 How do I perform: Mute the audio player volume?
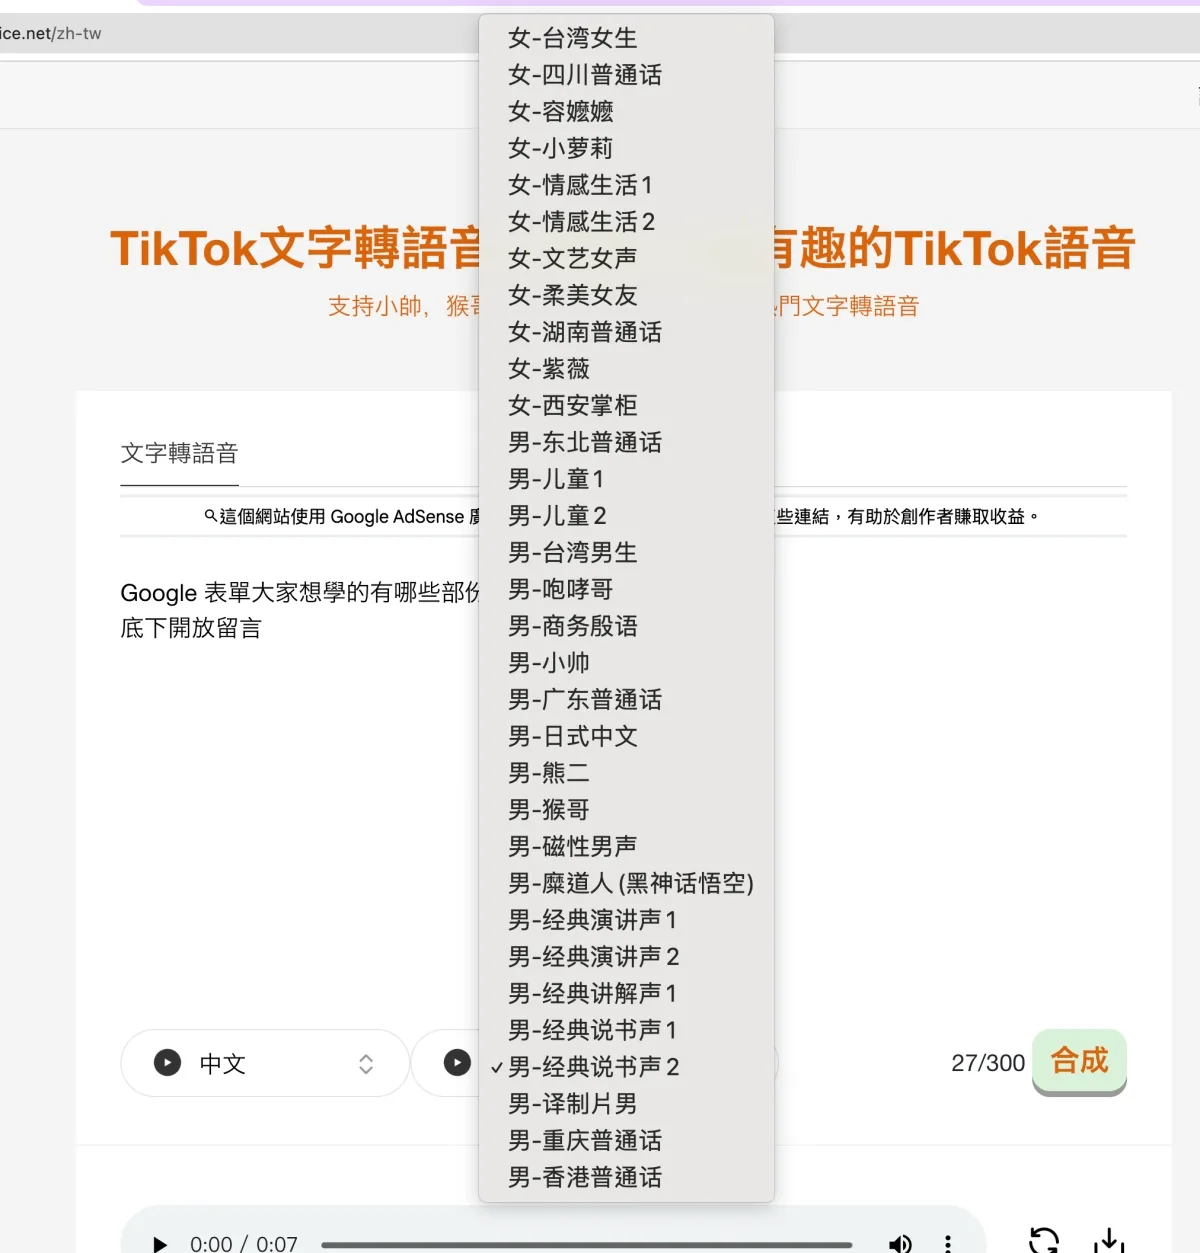900,1244
